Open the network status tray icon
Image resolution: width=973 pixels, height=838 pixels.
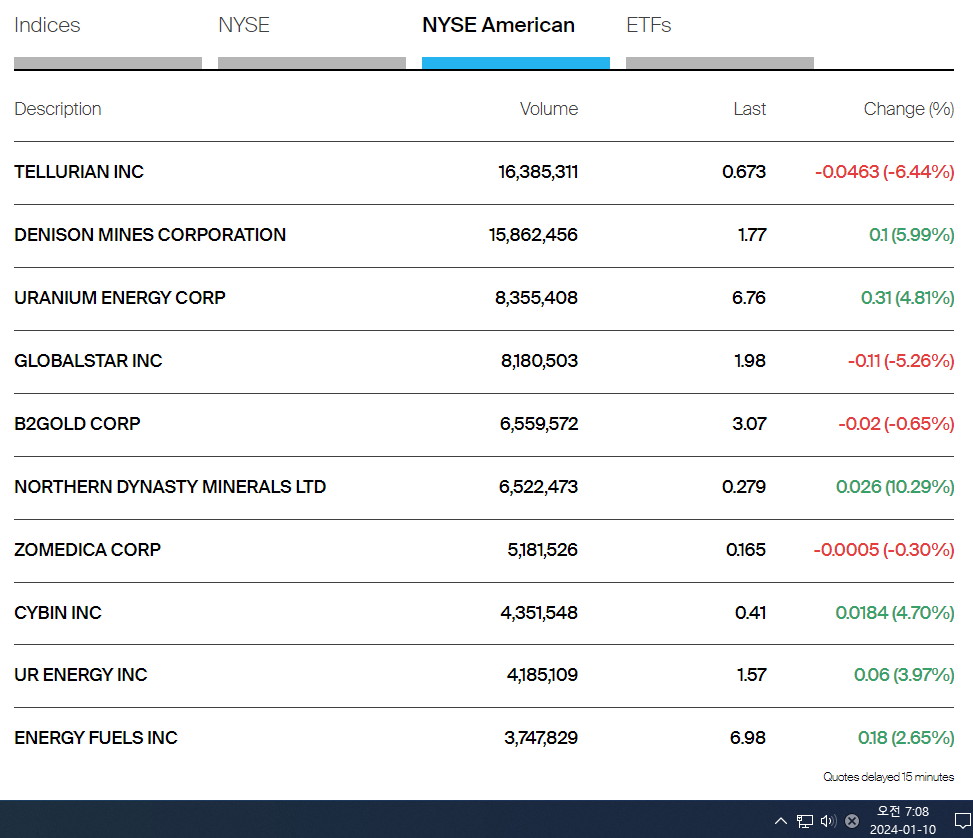[x=805, y=821]
